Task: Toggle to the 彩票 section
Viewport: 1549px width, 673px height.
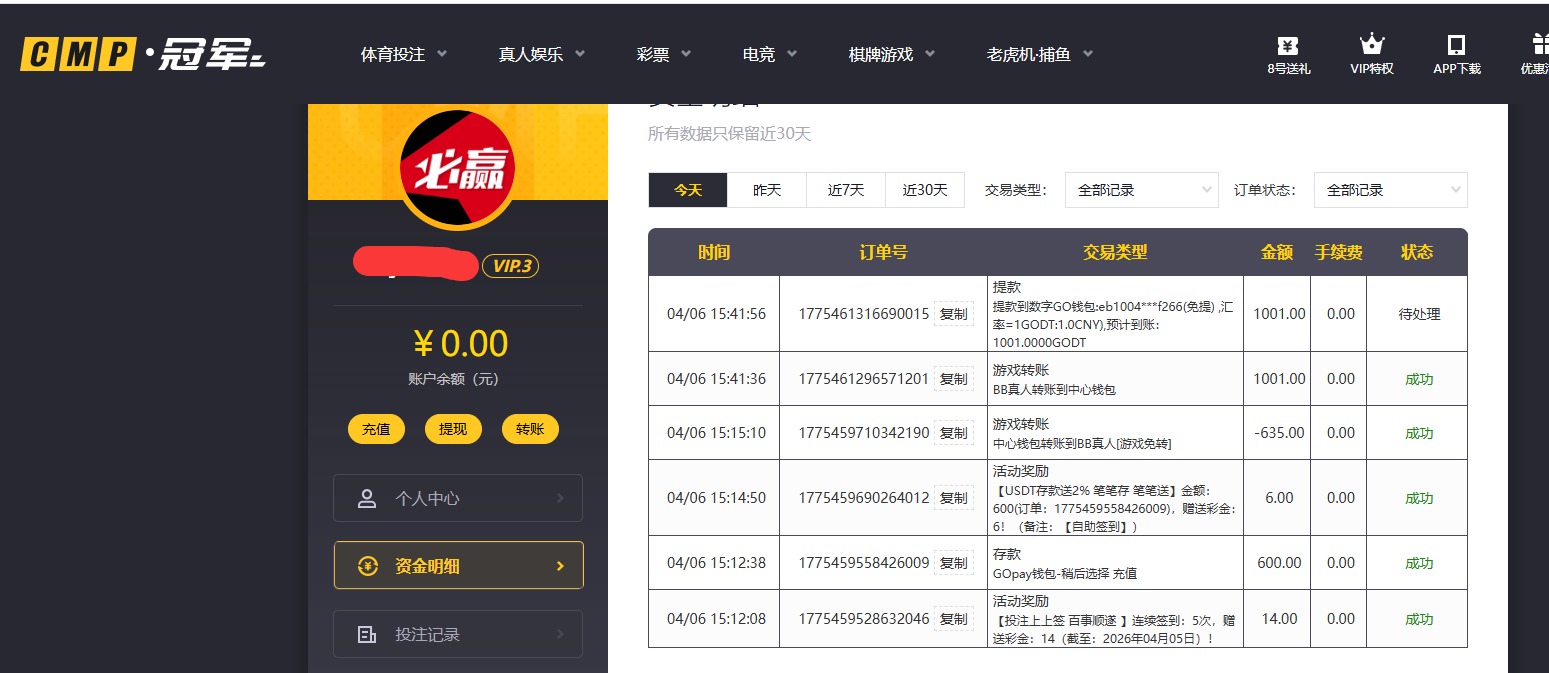Action: [x=655, y=55]
